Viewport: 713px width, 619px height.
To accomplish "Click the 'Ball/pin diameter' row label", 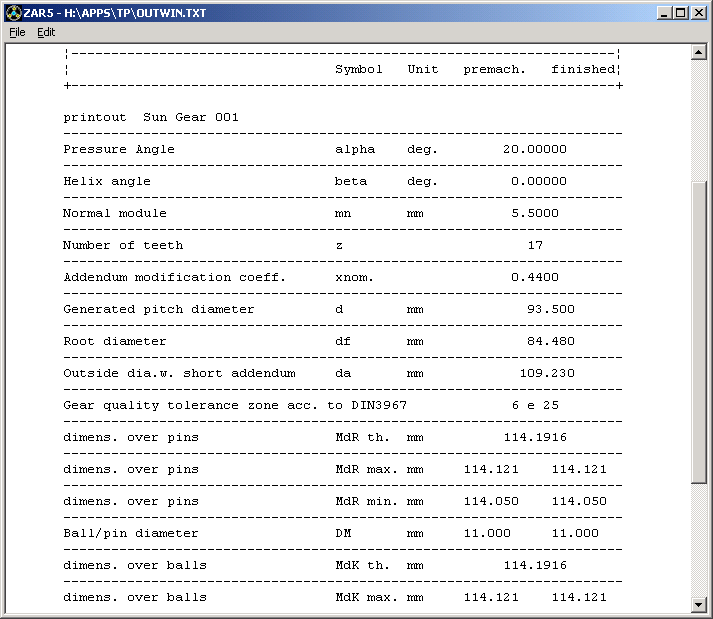I will (131, 533).
